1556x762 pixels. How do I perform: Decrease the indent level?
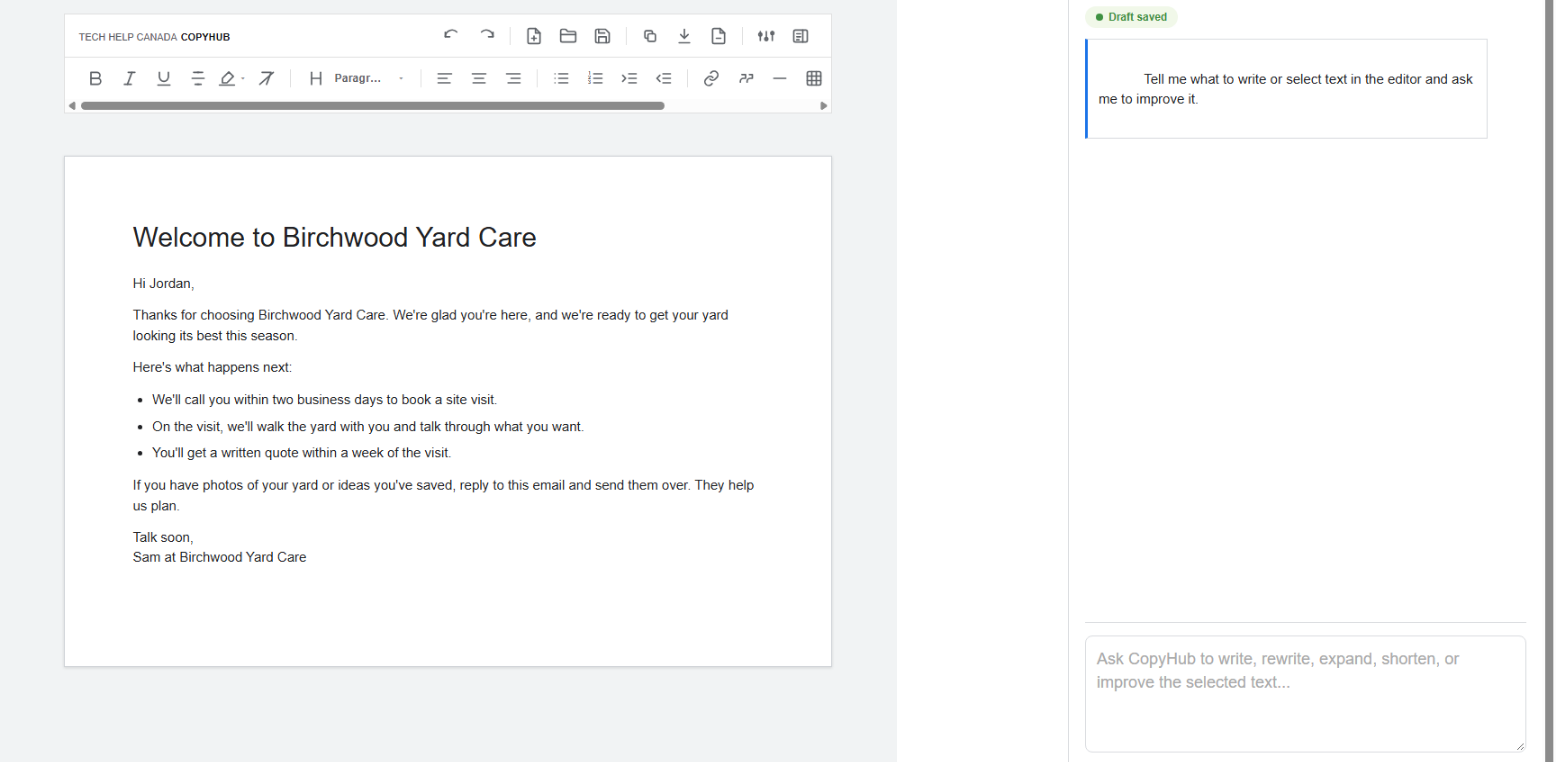[x=663, y=78]
